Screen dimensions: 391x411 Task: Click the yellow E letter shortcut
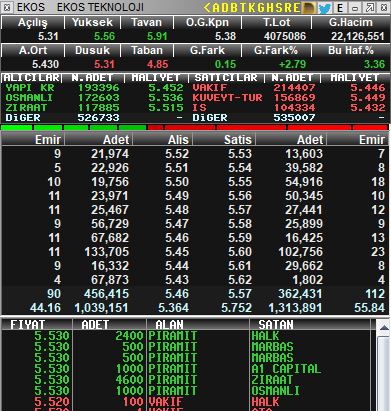click(297, 7)
